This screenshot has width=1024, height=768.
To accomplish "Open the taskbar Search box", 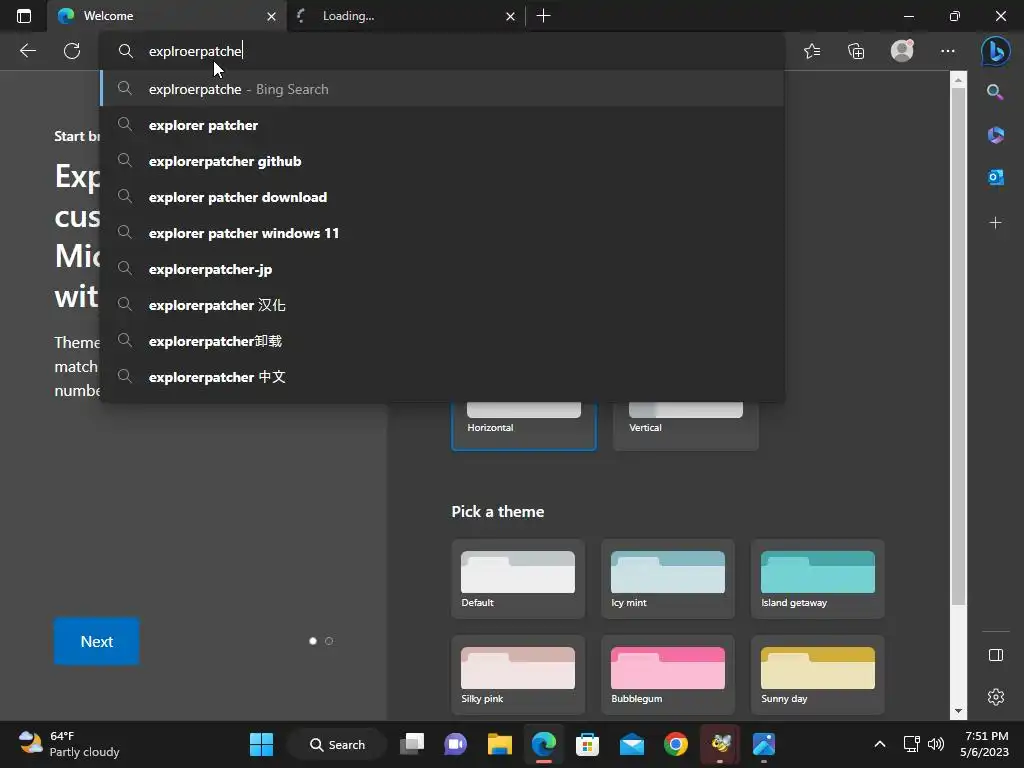I will (337, 744).
